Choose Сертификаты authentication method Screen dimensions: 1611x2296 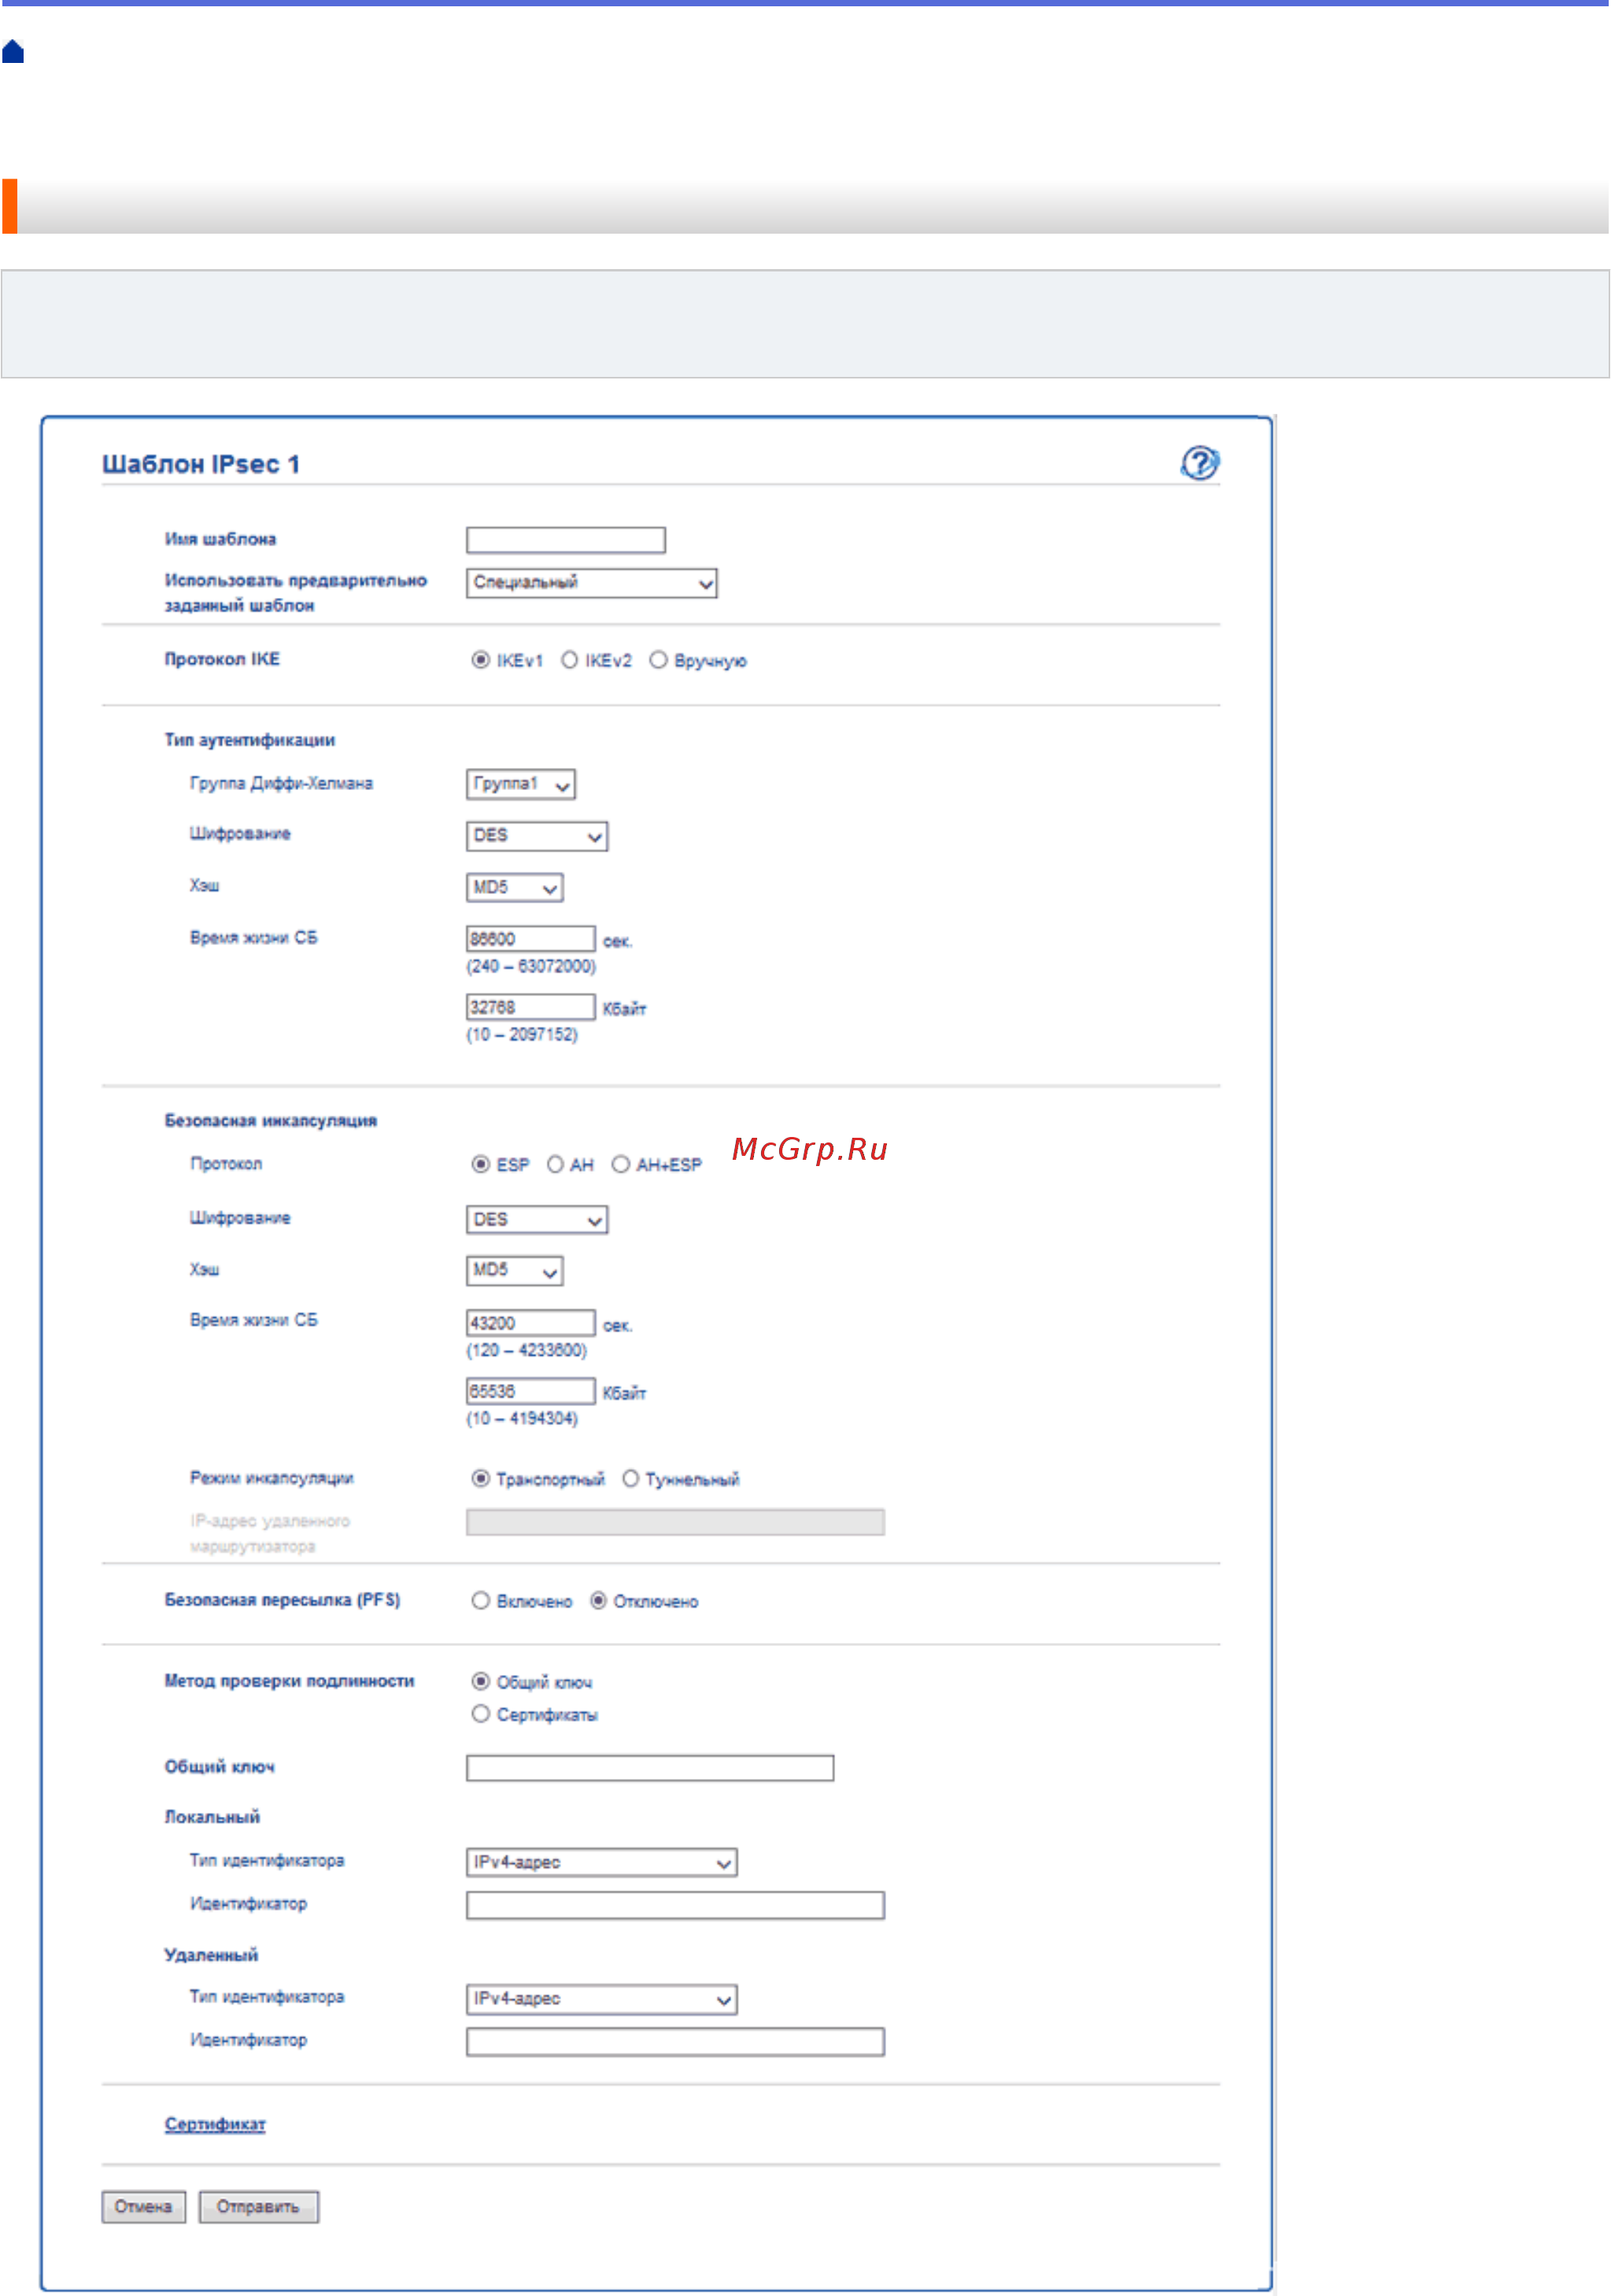[481, 1714]
